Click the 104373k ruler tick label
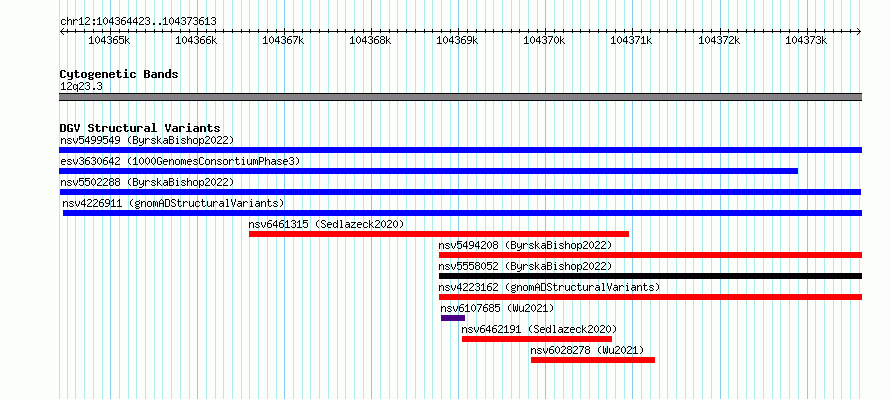Screen dimensions: 890x399 pos(806,40)
